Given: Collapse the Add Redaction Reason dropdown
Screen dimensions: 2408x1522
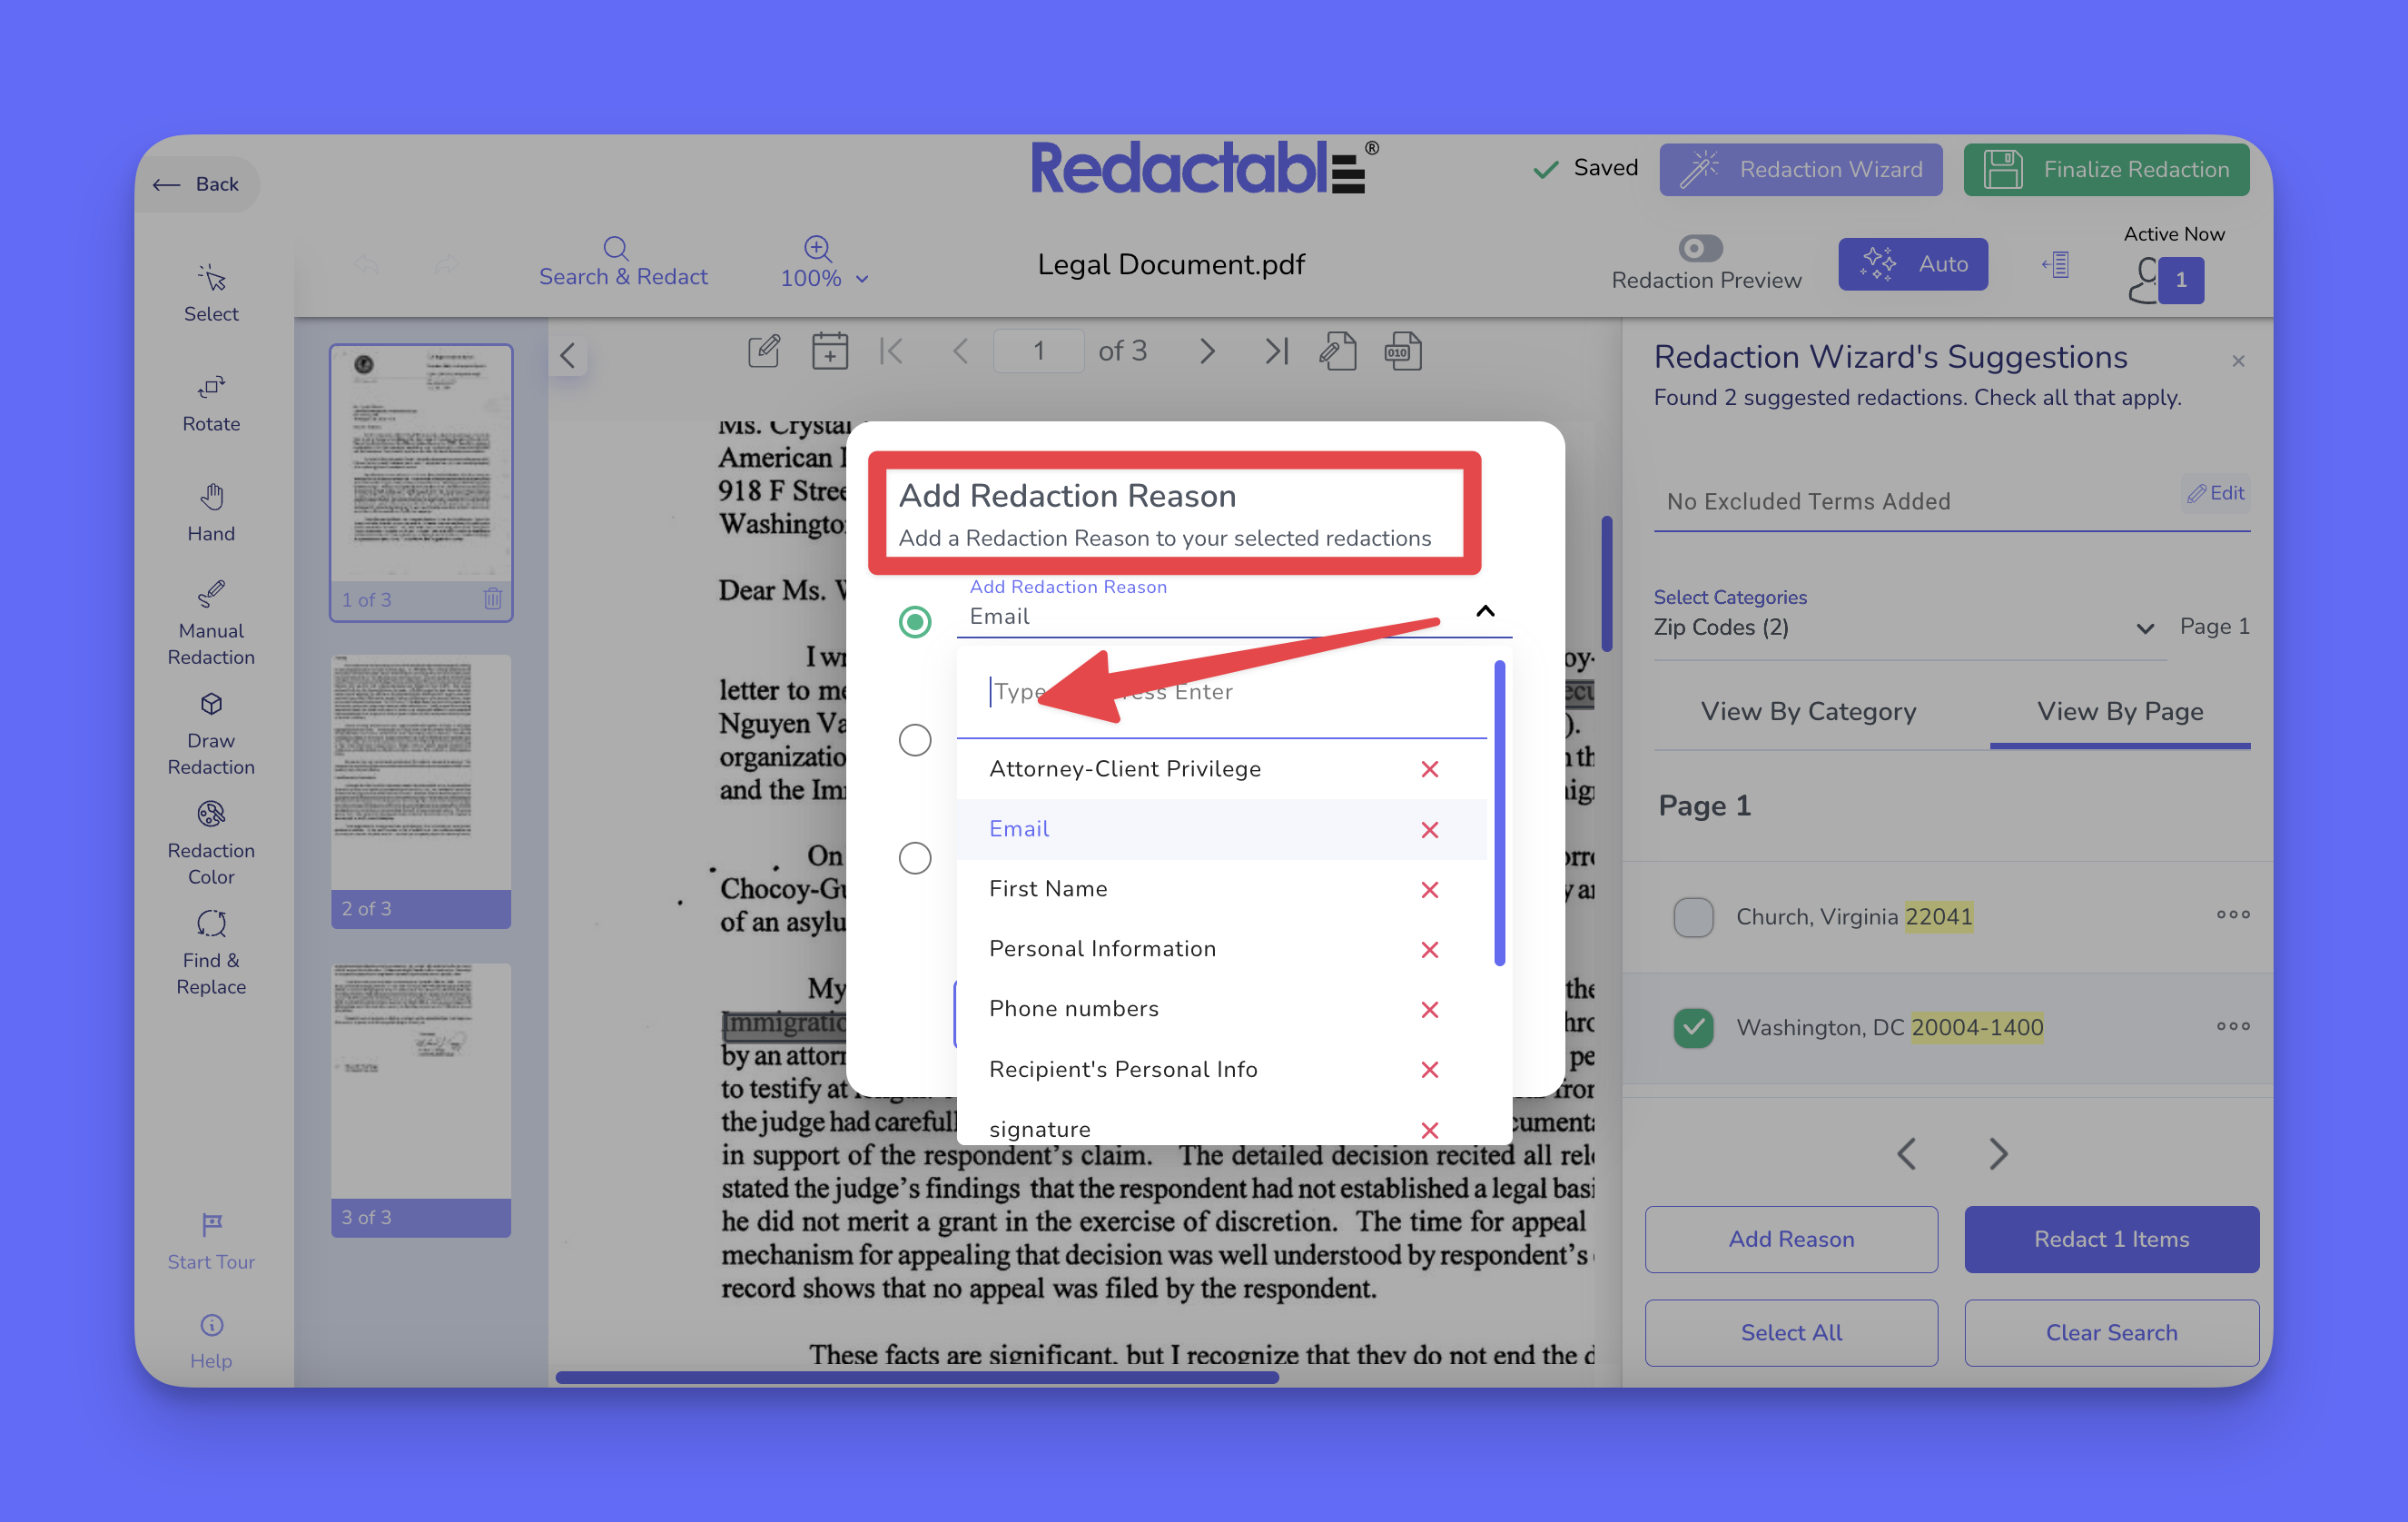Looking at the screenshot, I should 1485,611.
